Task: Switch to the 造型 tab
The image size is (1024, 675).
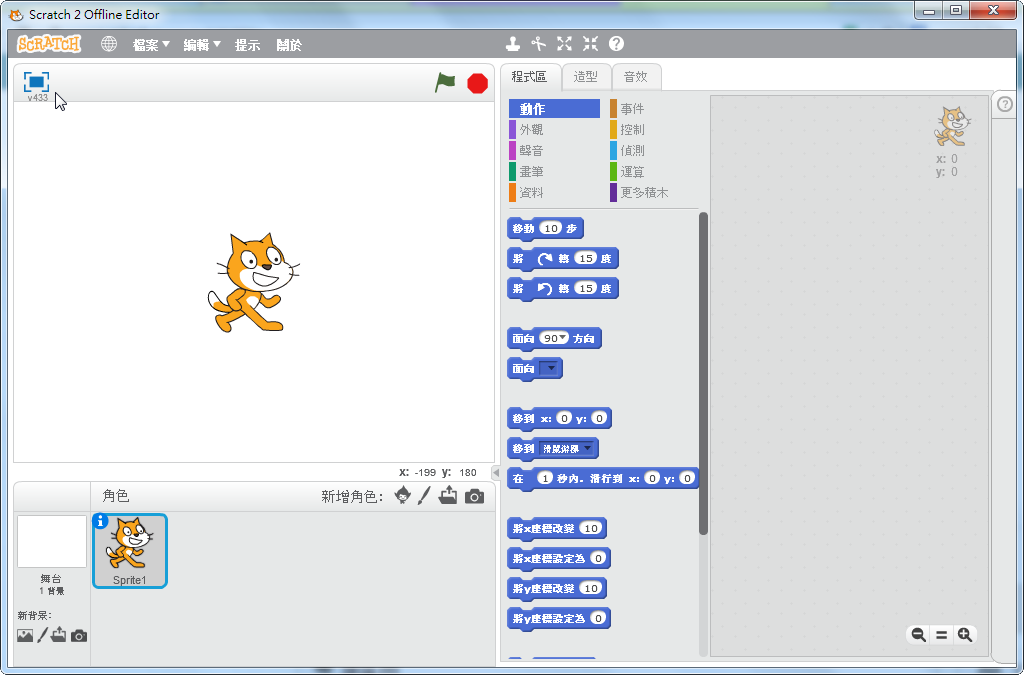Action: (586, 77)
